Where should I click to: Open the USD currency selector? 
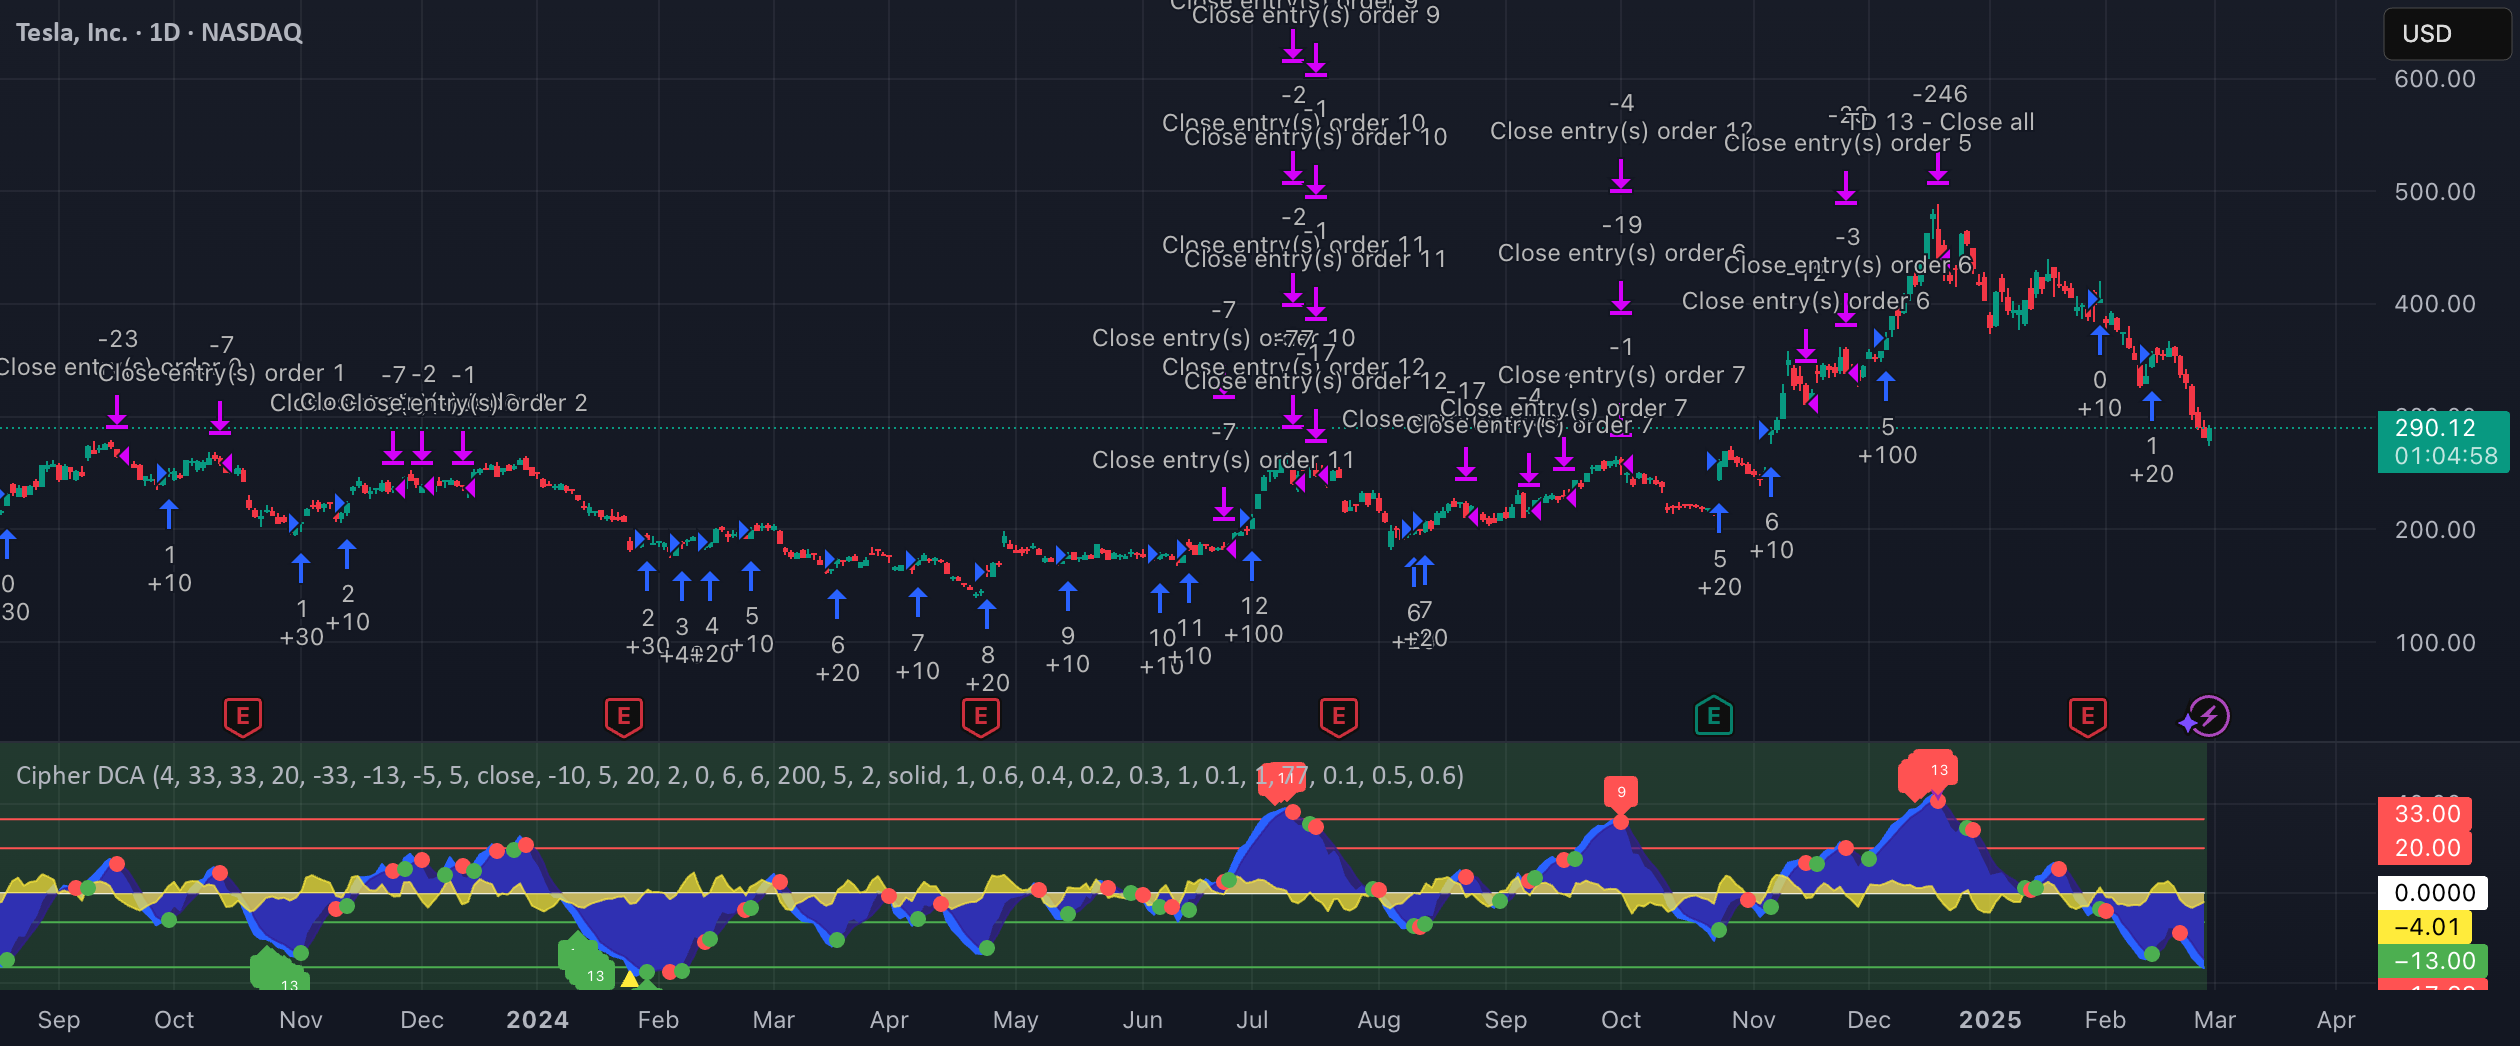[2446, 34]
